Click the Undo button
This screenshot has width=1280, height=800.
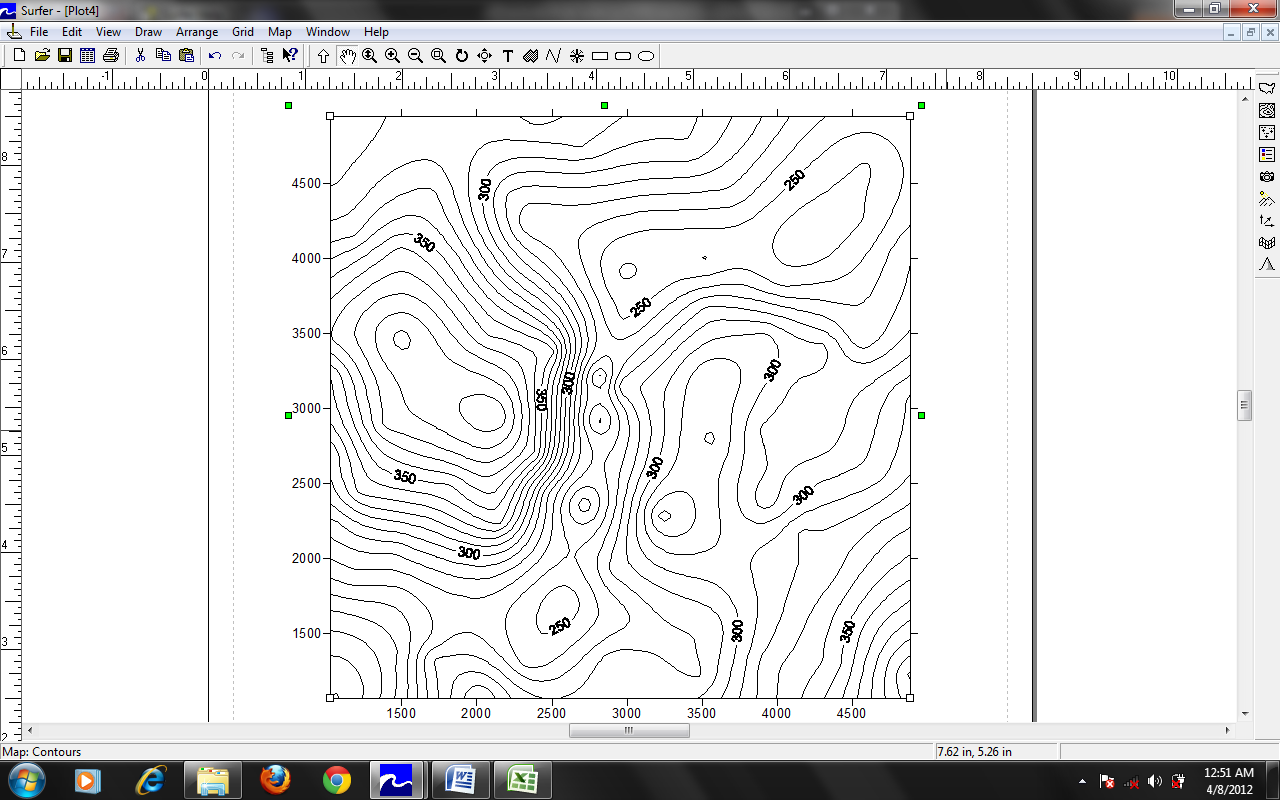click(214, 56)
